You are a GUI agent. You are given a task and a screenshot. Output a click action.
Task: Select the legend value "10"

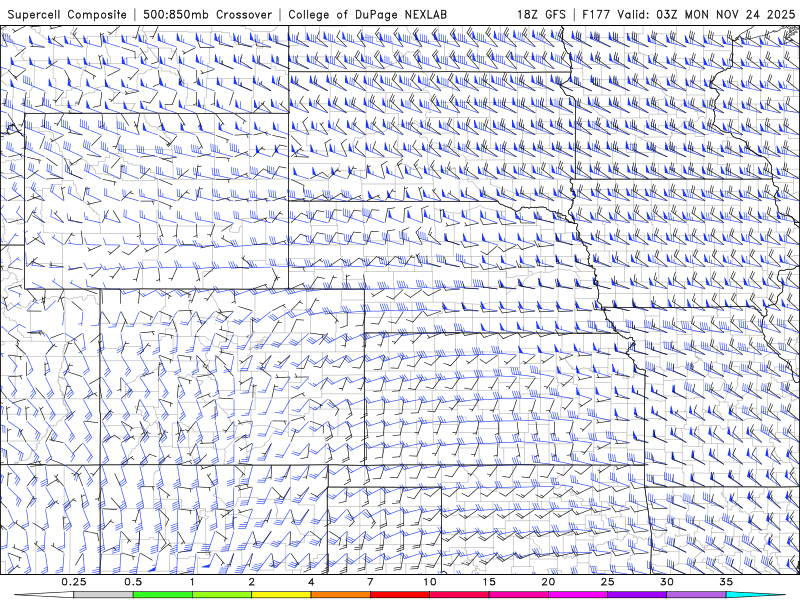pyautogui.click(x=430, y=582)
